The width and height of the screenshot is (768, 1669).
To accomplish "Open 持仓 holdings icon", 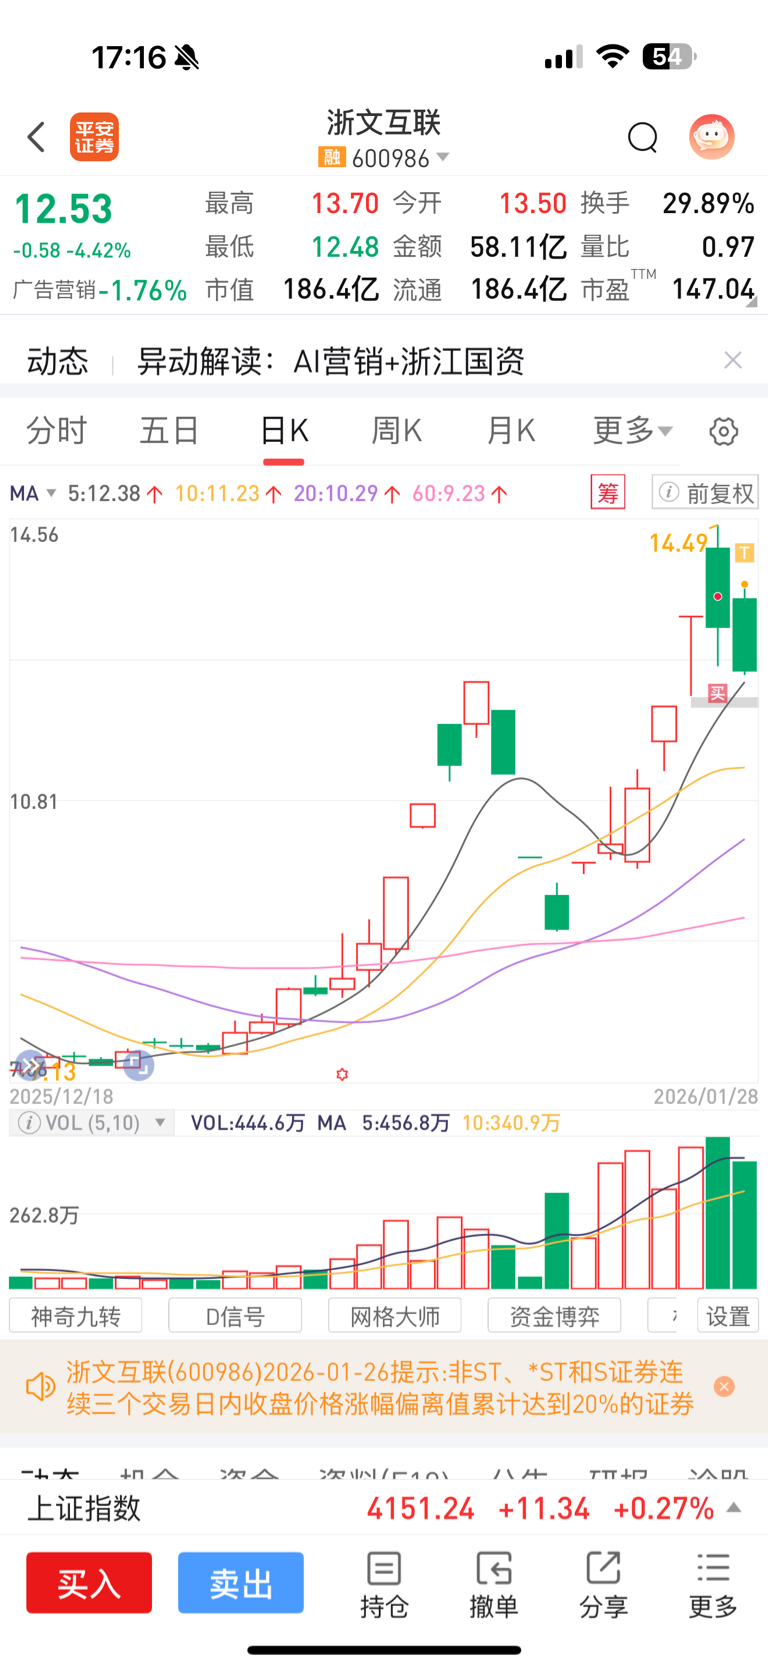I will [384, 1585].
